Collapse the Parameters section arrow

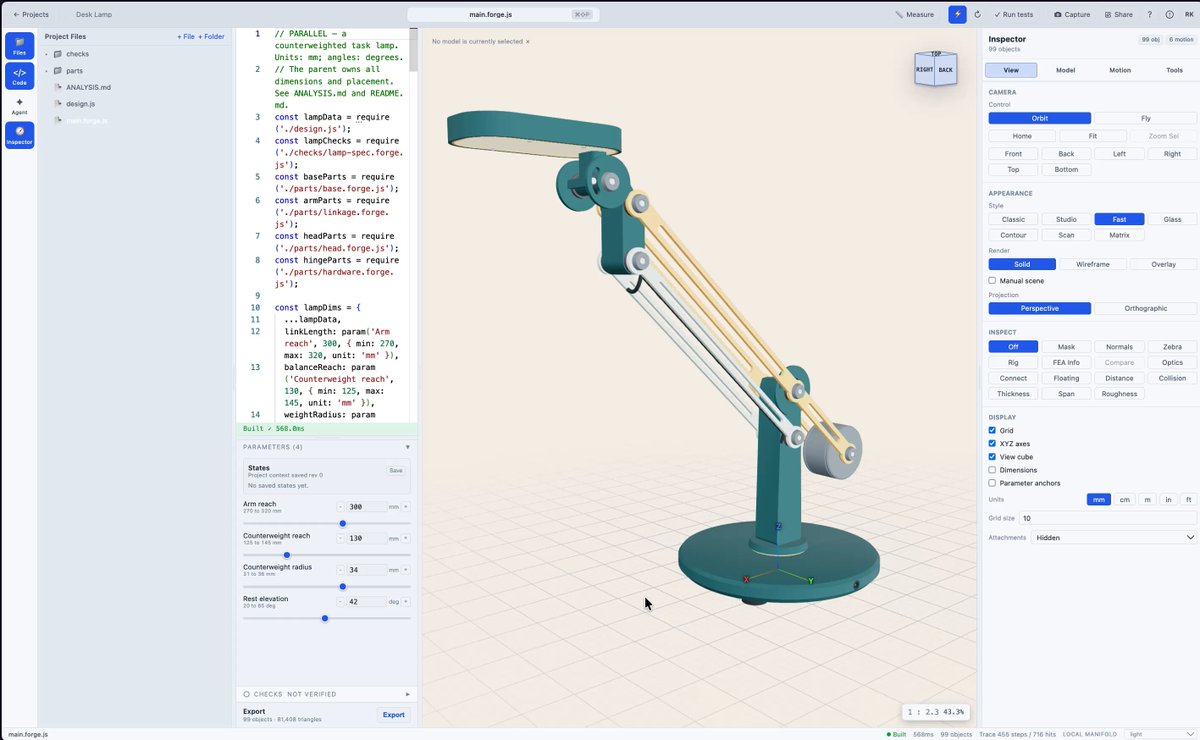coord(407,447)
